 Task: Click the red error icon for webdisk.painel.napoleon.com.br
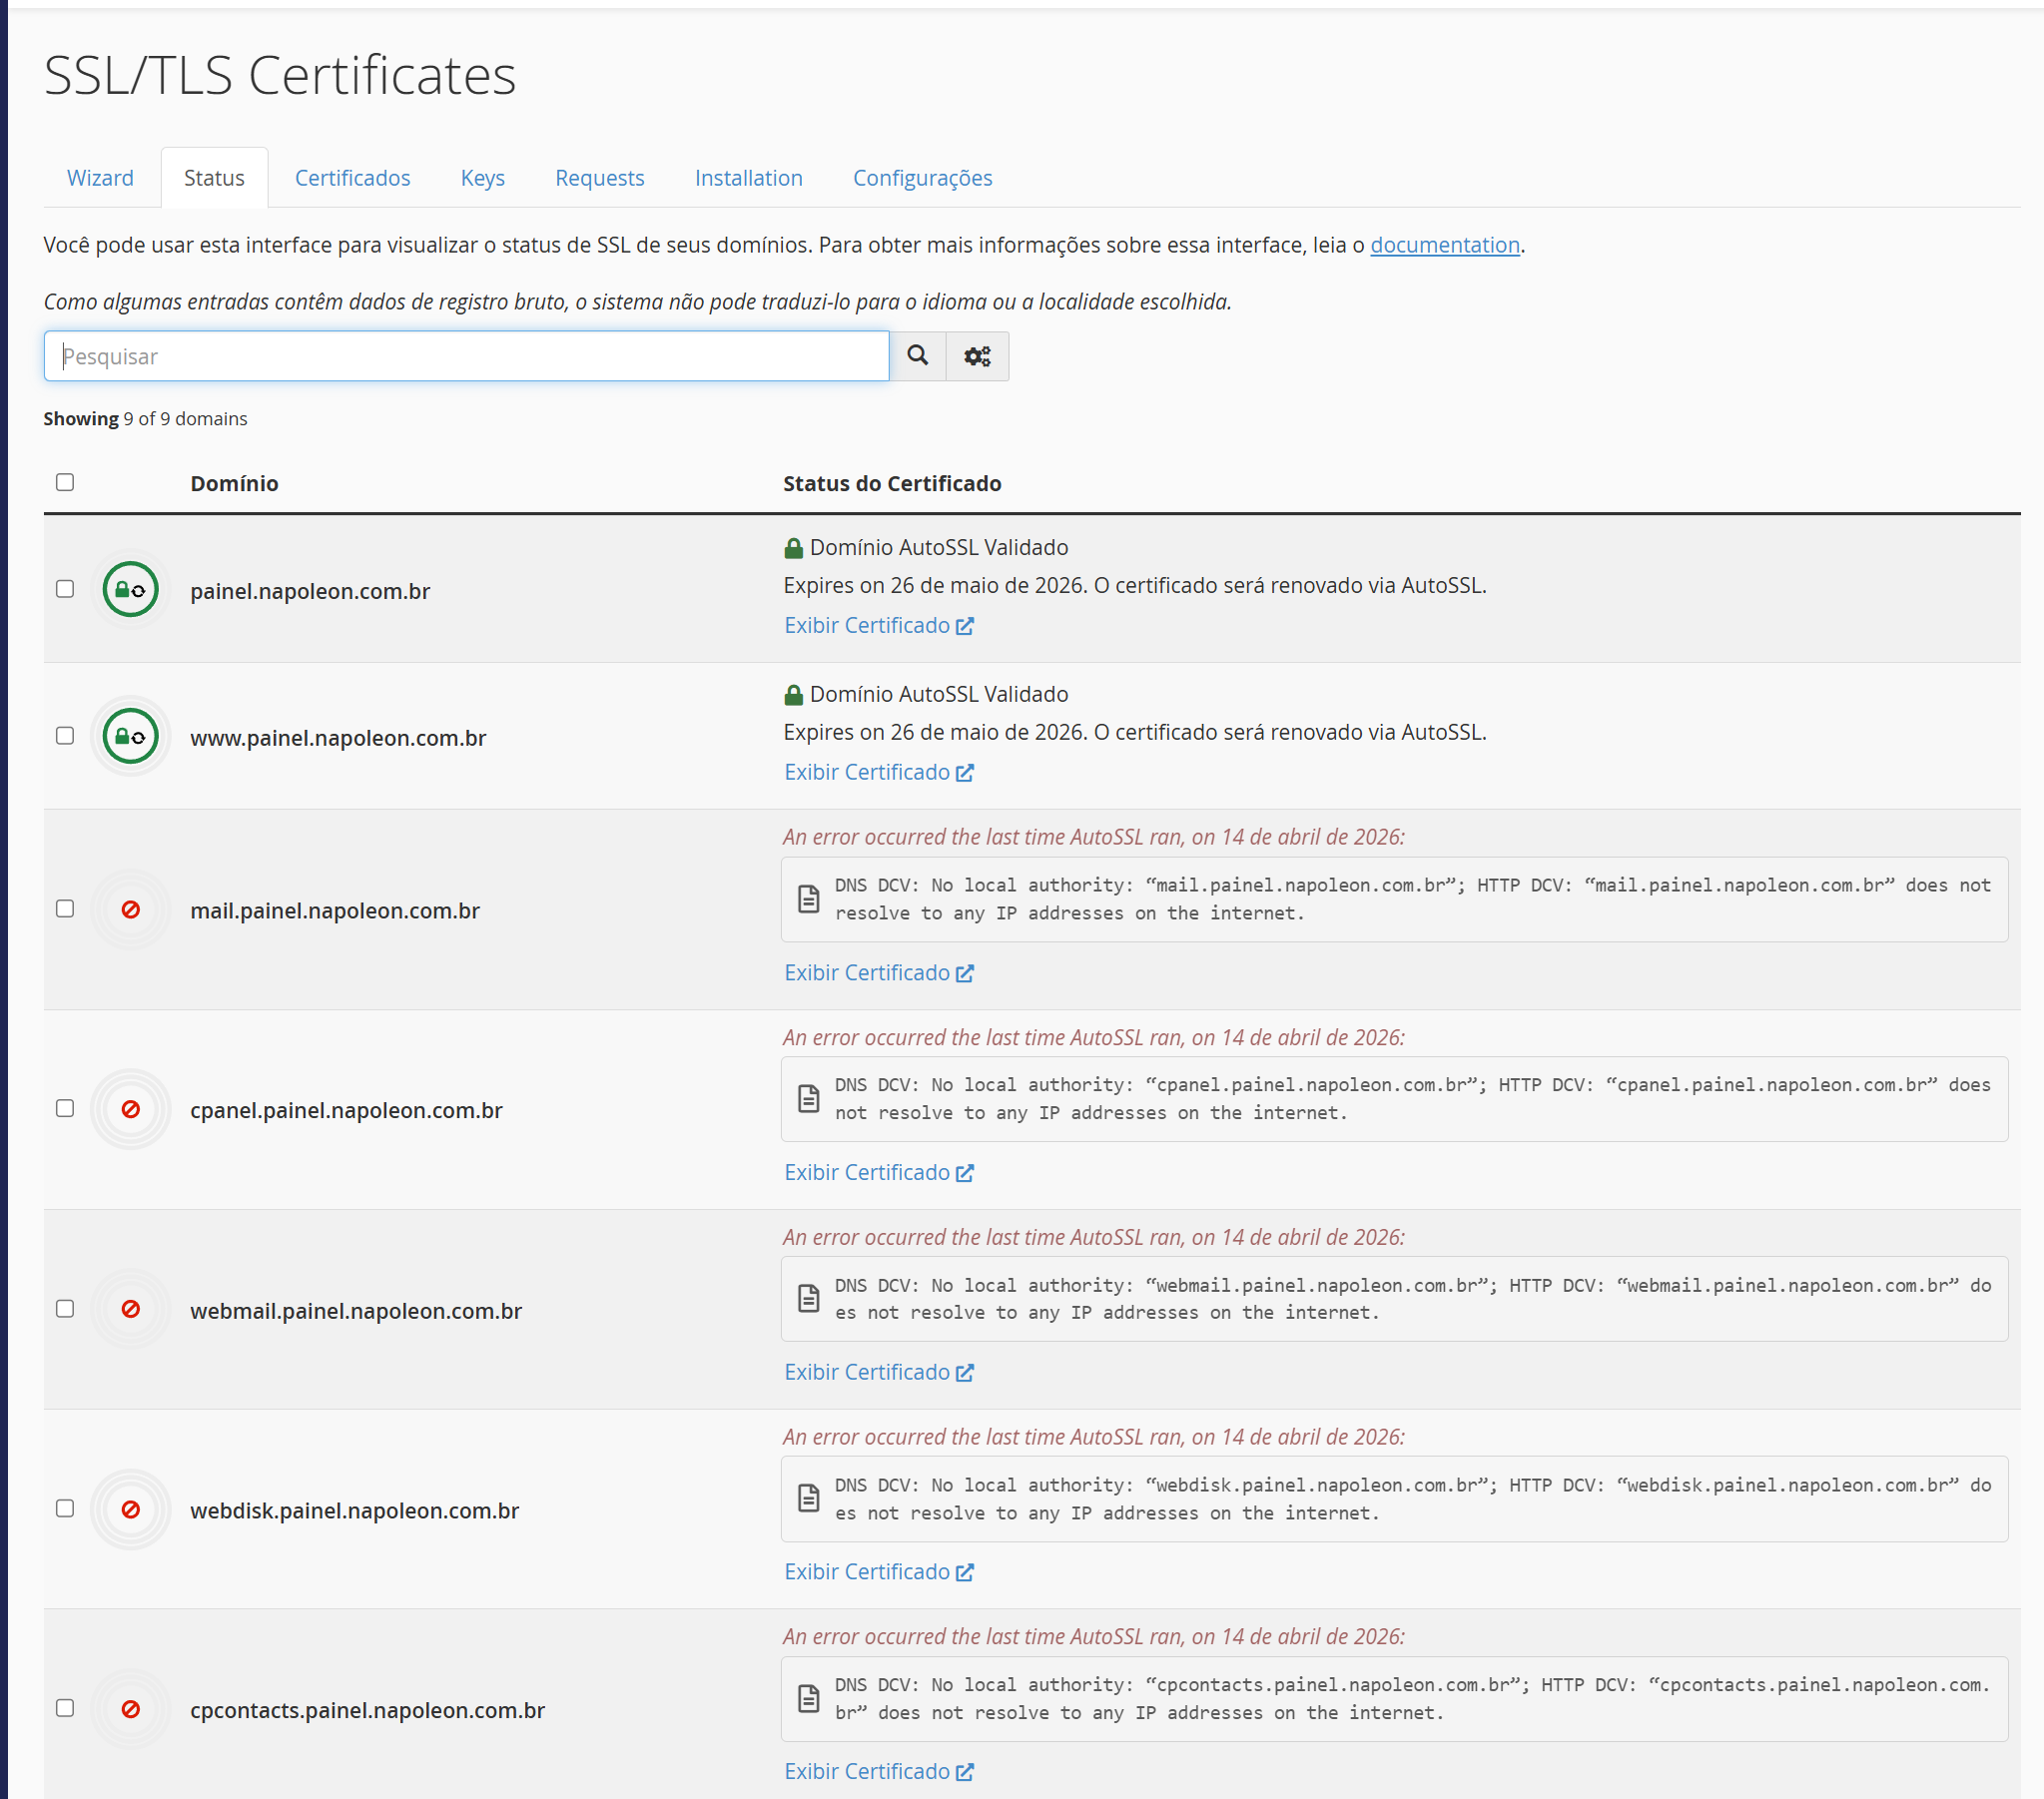[131, 1509]
